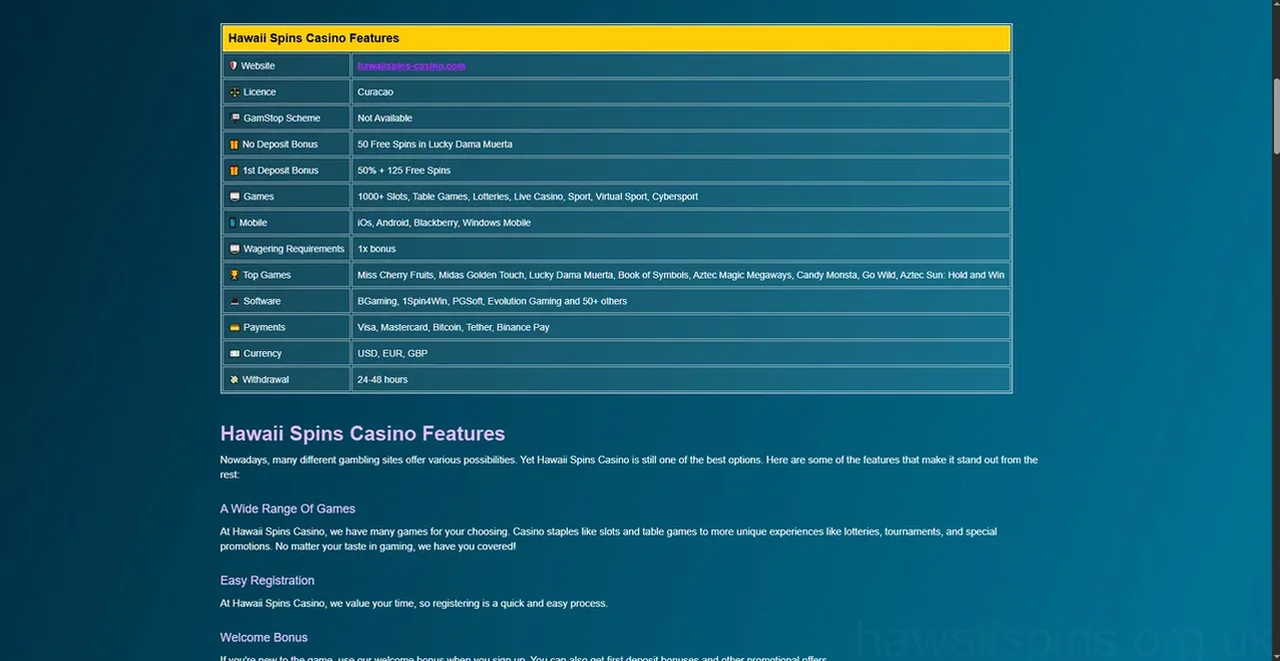Click the 'Payments' row label

pos(264,327)
